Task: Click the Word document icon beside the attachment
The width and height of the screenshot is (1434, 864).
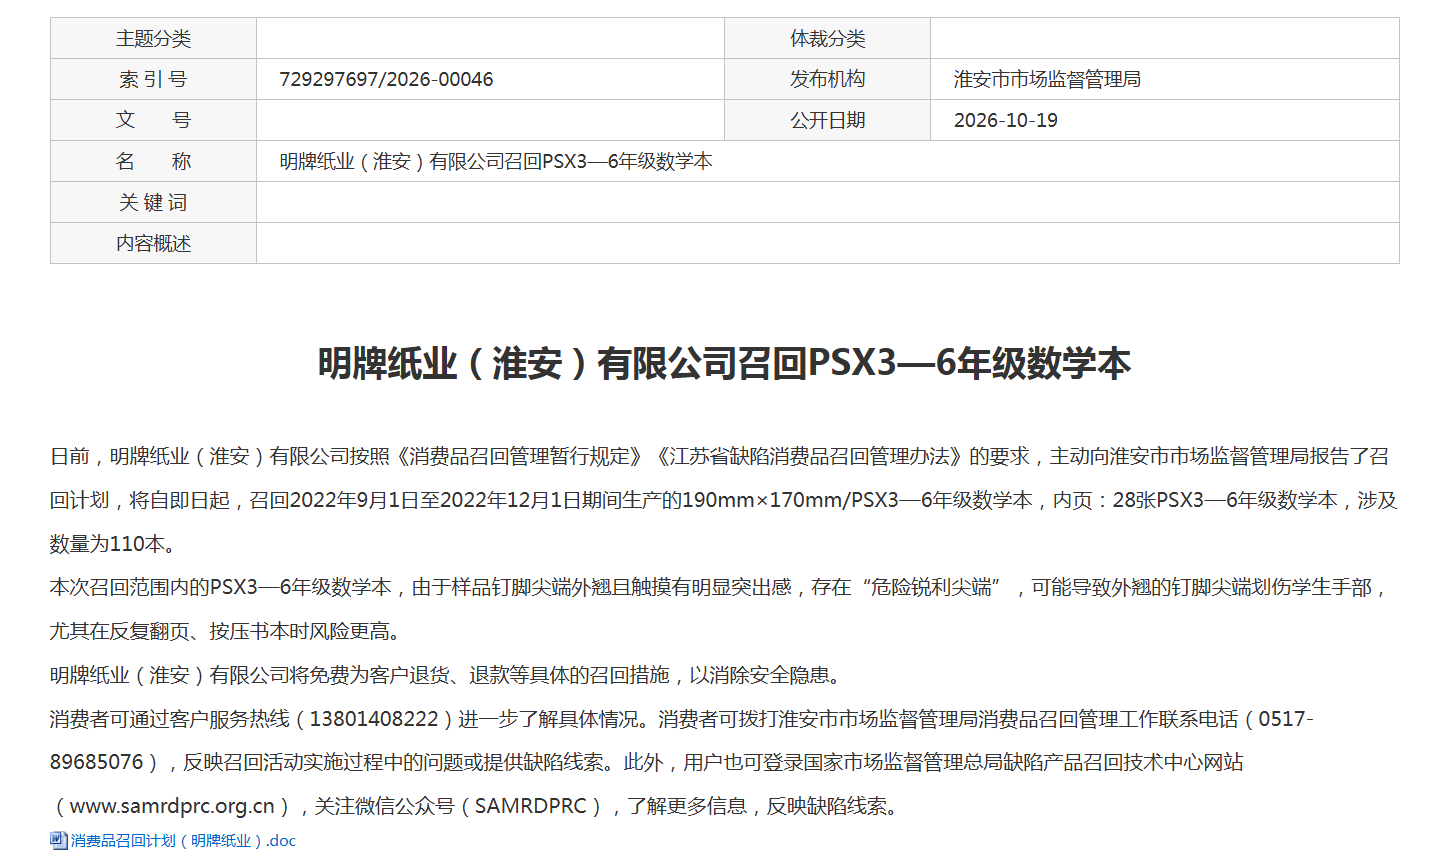Action: (59, 841)
